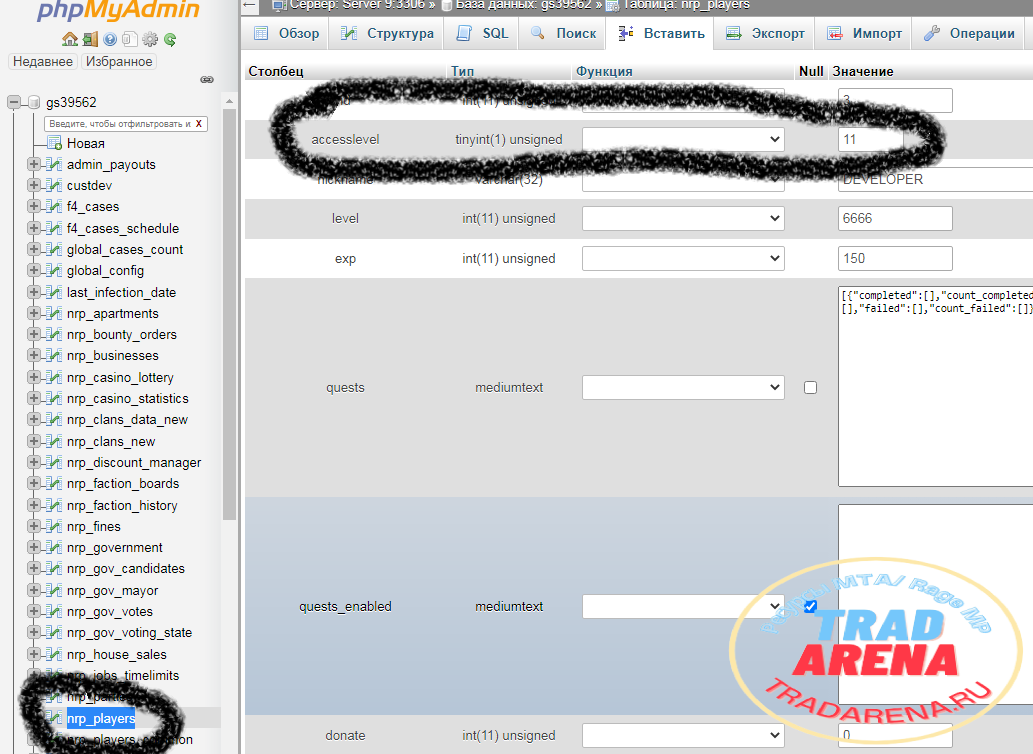Switch to the SQL tab
The image size is (1033, 754).
click(482, 34)
